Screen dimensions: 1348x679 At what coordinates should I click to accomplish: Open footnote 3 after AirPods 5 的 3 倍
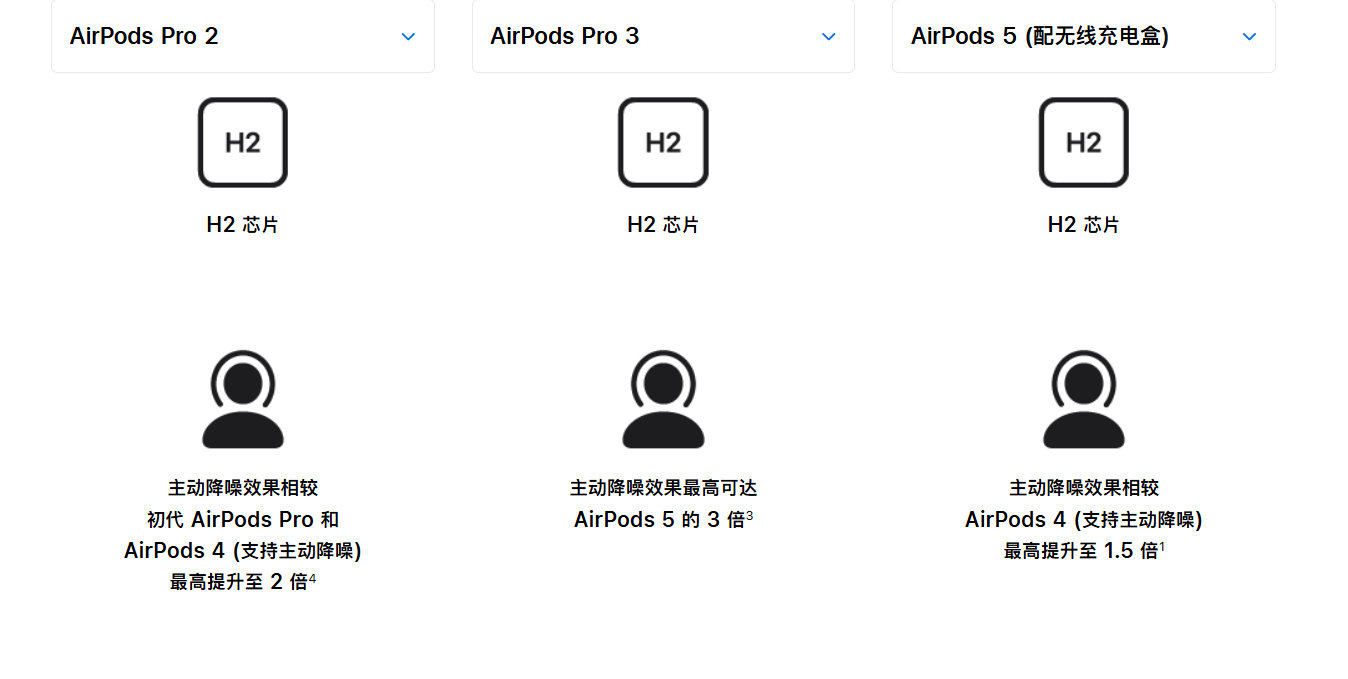coord(749,515)
